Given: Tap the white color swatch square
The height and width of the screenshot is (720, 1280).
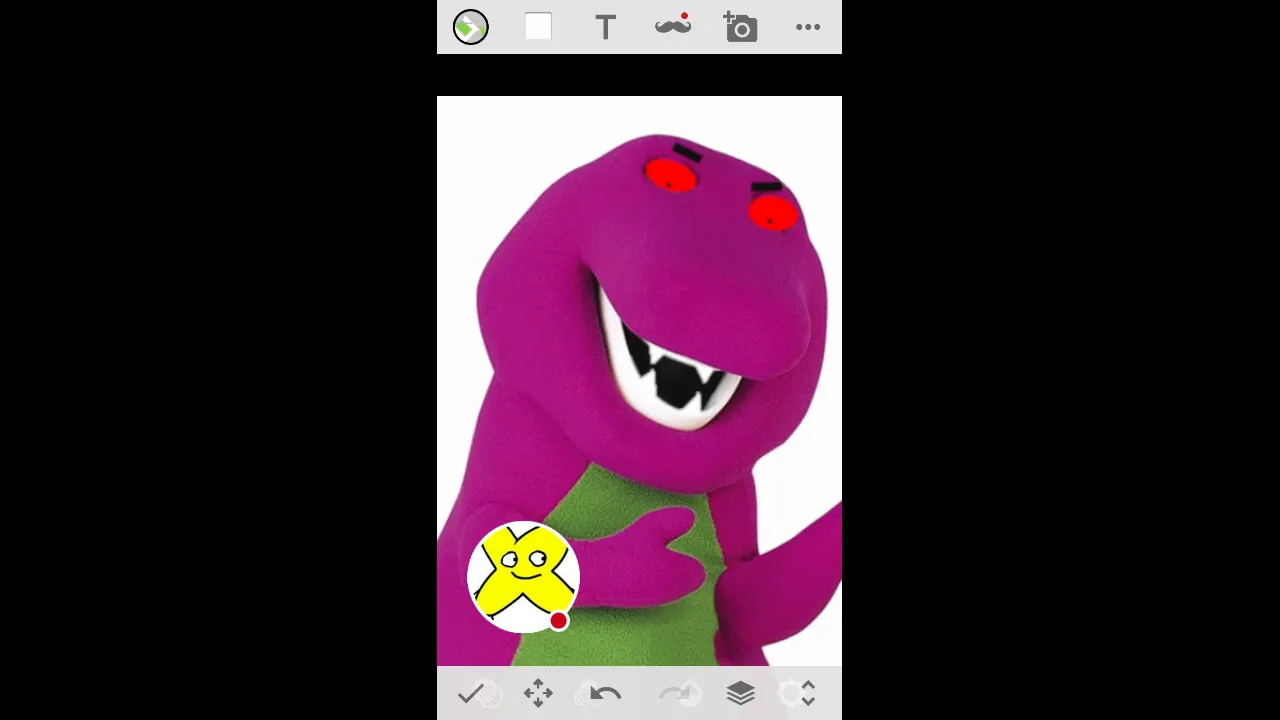Looking at the screenshot, I should click(x=538, y=27).
